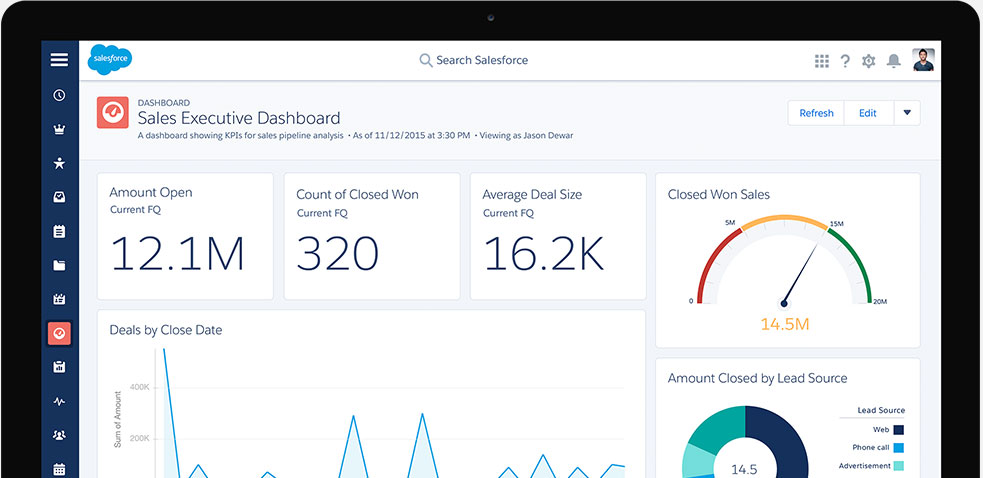Screen dimensions: 983x478
Task: Open the App Launcher grid icon
Action: coord(822,61)
